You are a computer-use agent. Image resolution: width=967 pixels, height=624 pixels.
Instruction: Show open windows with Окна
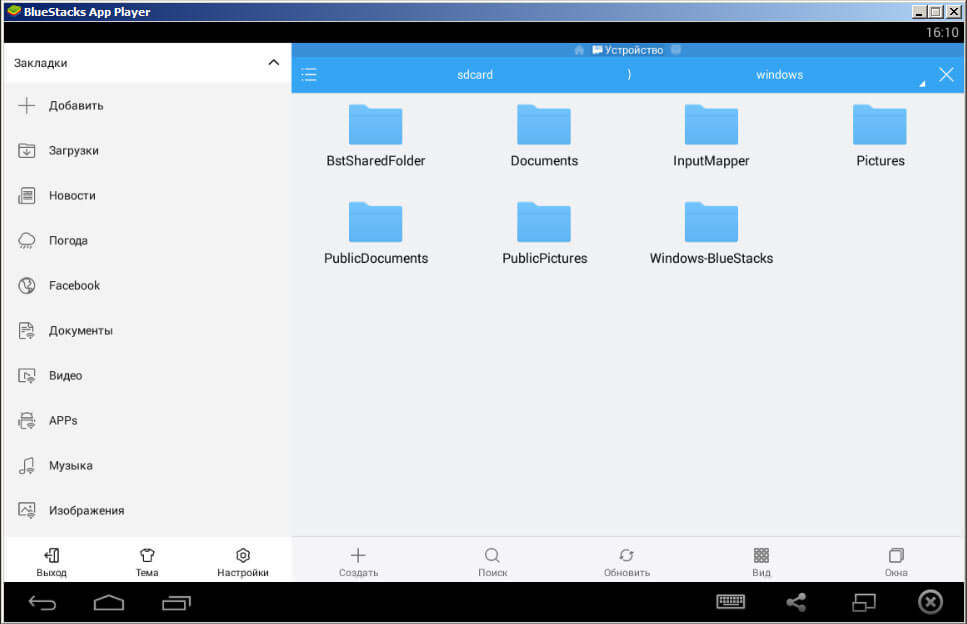(x=896, y=562)
